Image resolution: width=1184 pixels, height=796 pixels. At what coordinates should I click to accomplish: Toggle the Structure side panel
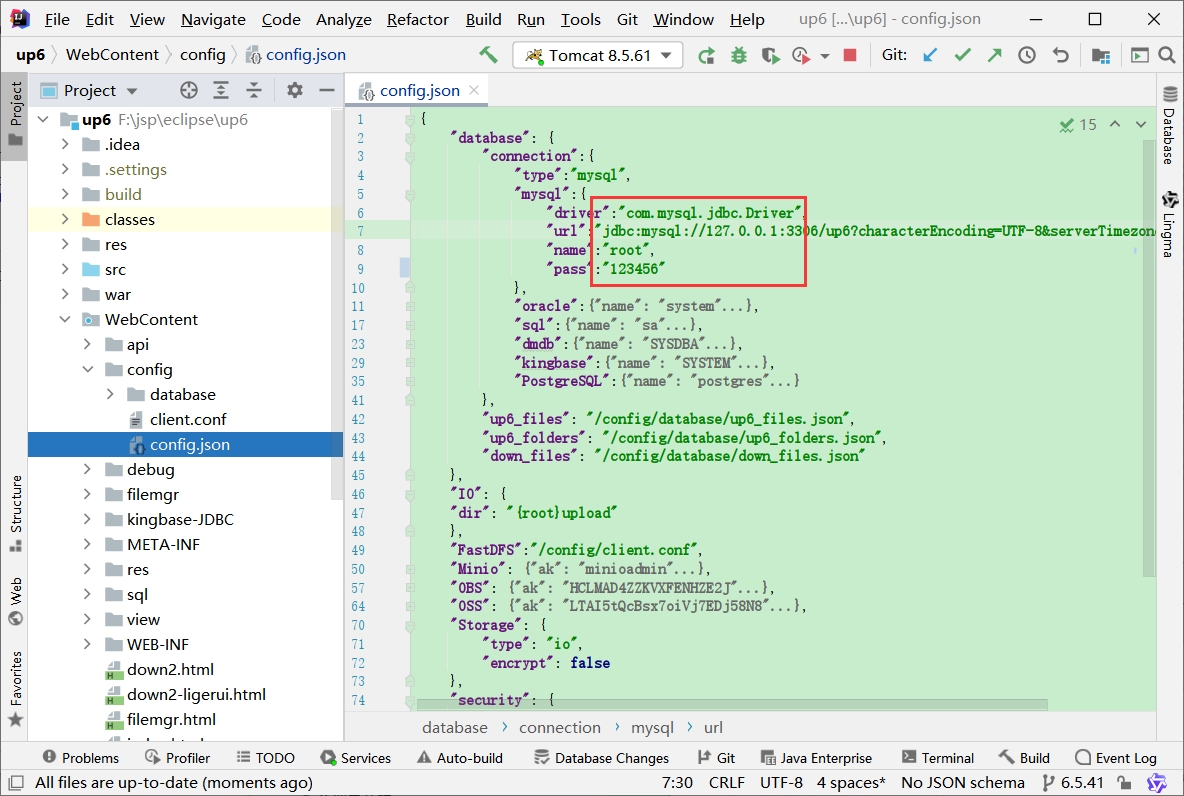click(x=15, y=513)
